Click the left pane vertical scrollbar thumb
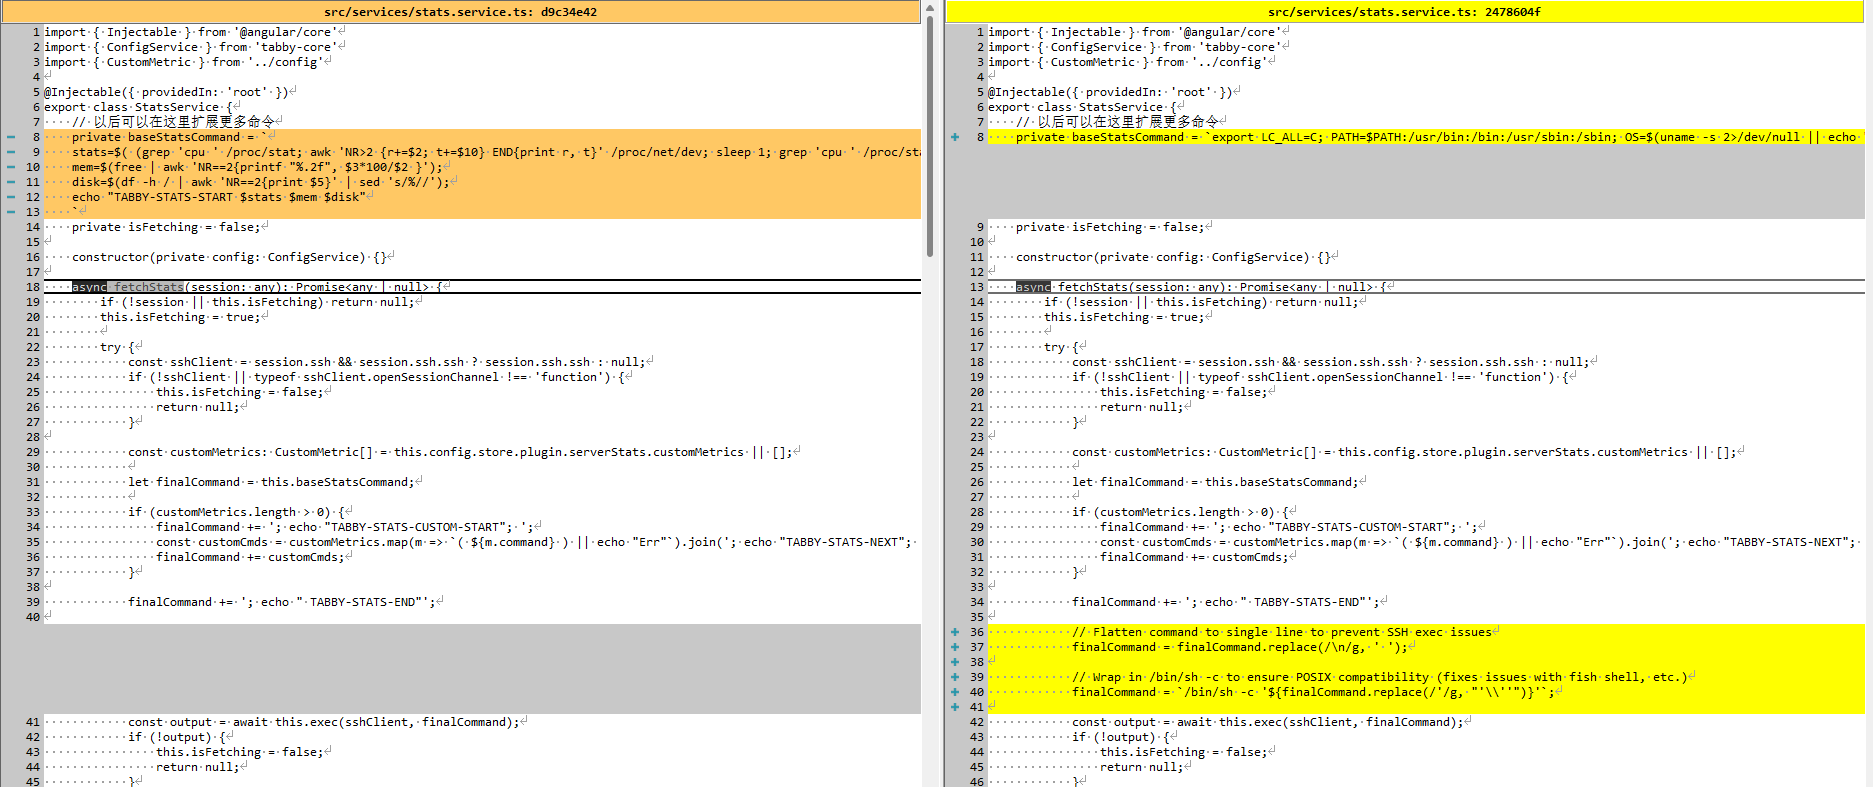This screenshot has width=1873, height=787. (930, 135)
